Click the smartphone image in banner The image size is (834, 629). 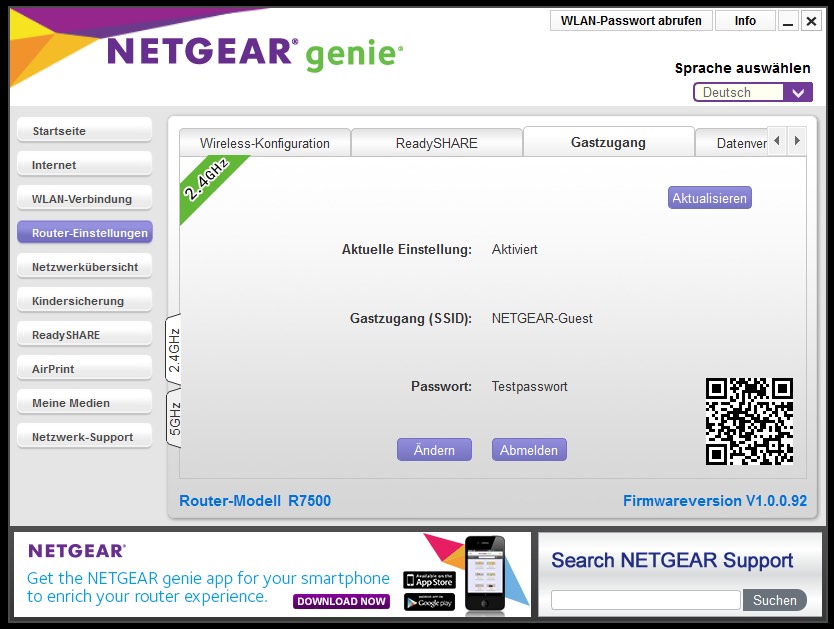coord(485,574)
